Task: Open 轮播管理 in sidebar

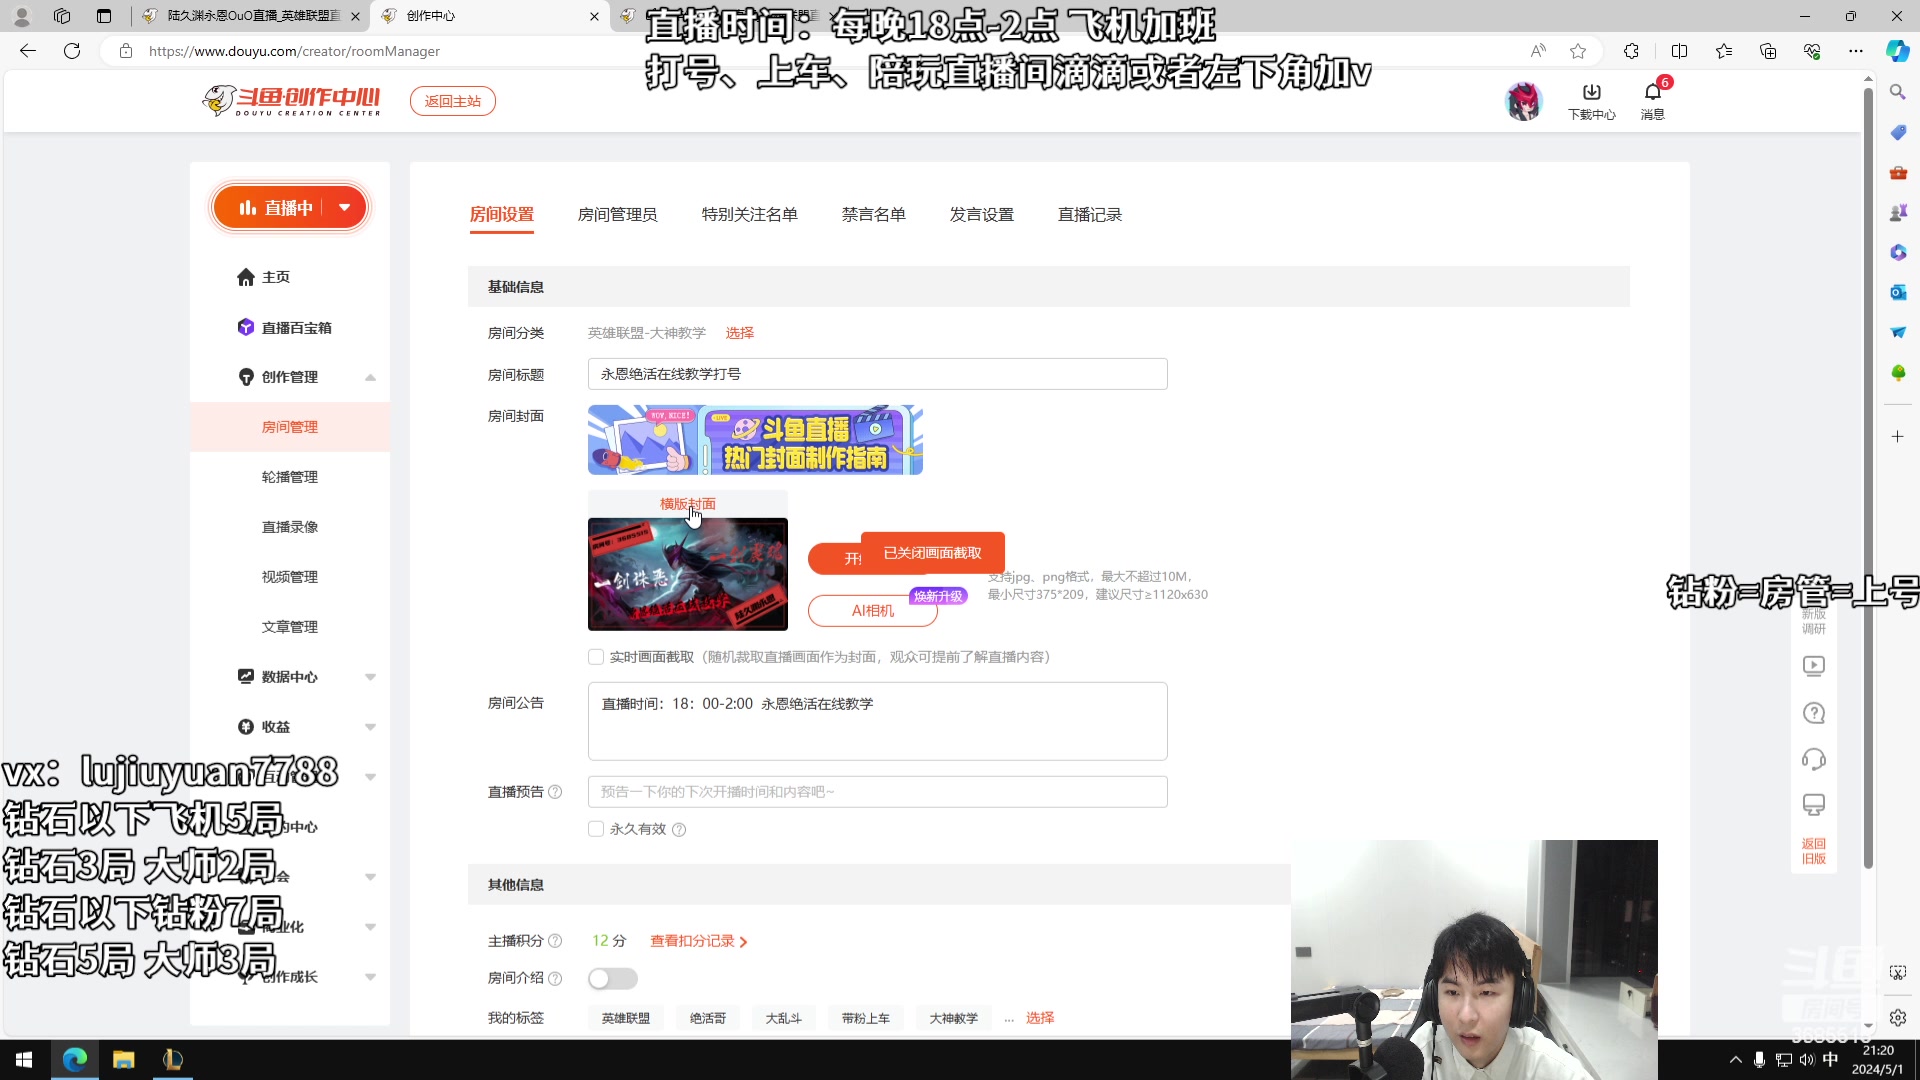Action: [x=290, y=477]
